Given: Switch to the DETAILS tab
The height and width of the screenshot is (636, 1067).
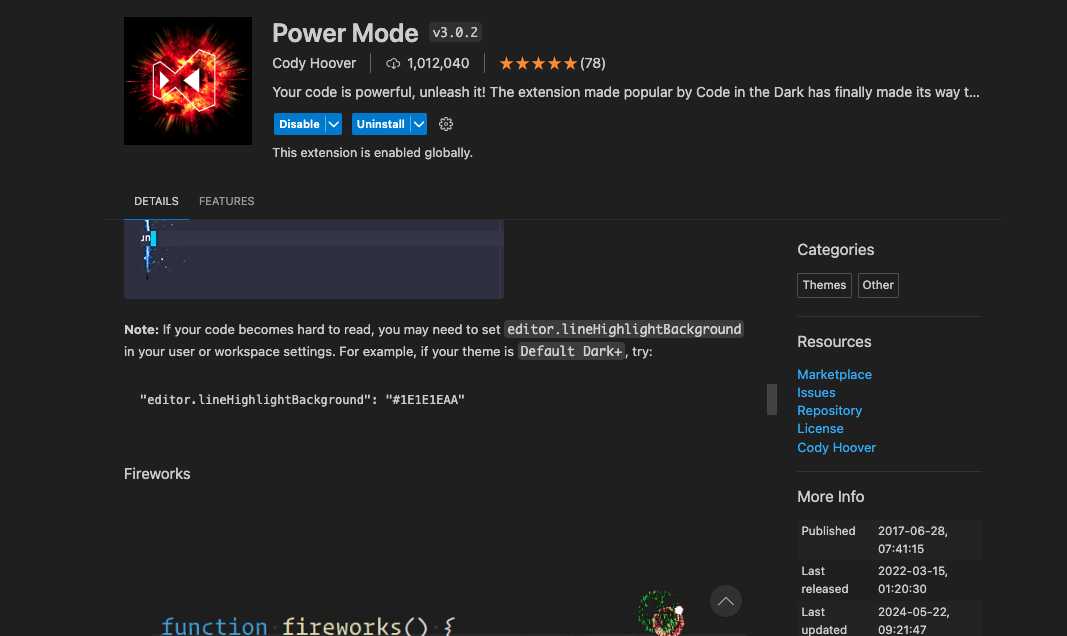Looking at the screenshot, I should pos(156,201).
